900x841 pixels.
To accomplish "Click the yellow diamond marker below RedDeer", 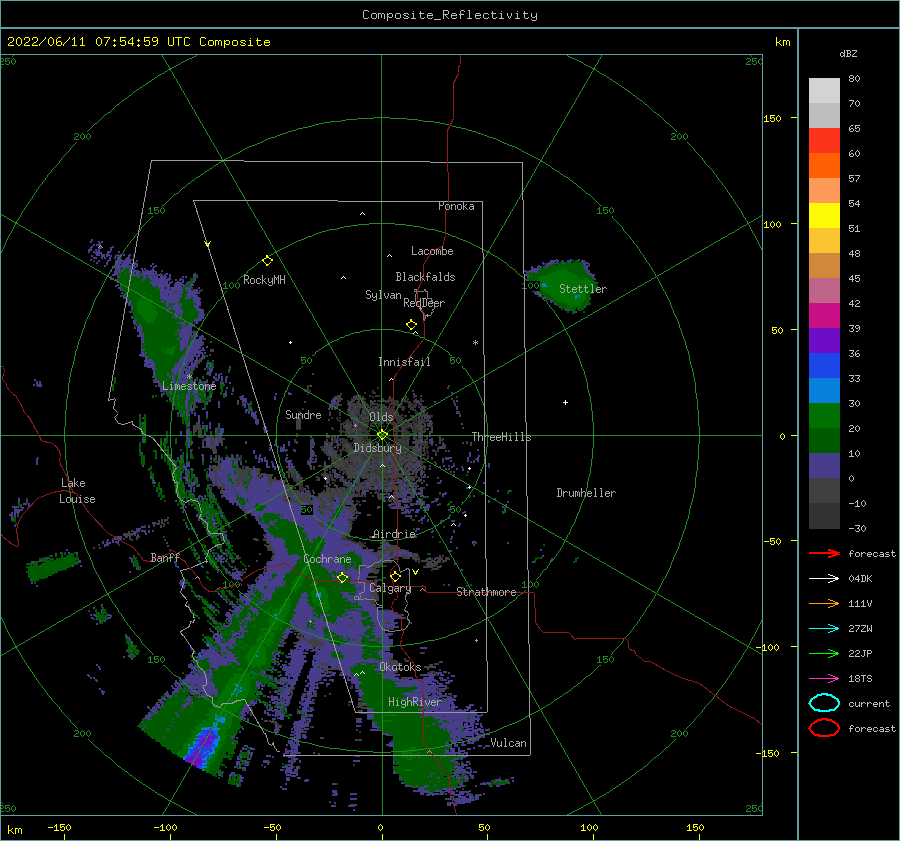I will [411, 324].
